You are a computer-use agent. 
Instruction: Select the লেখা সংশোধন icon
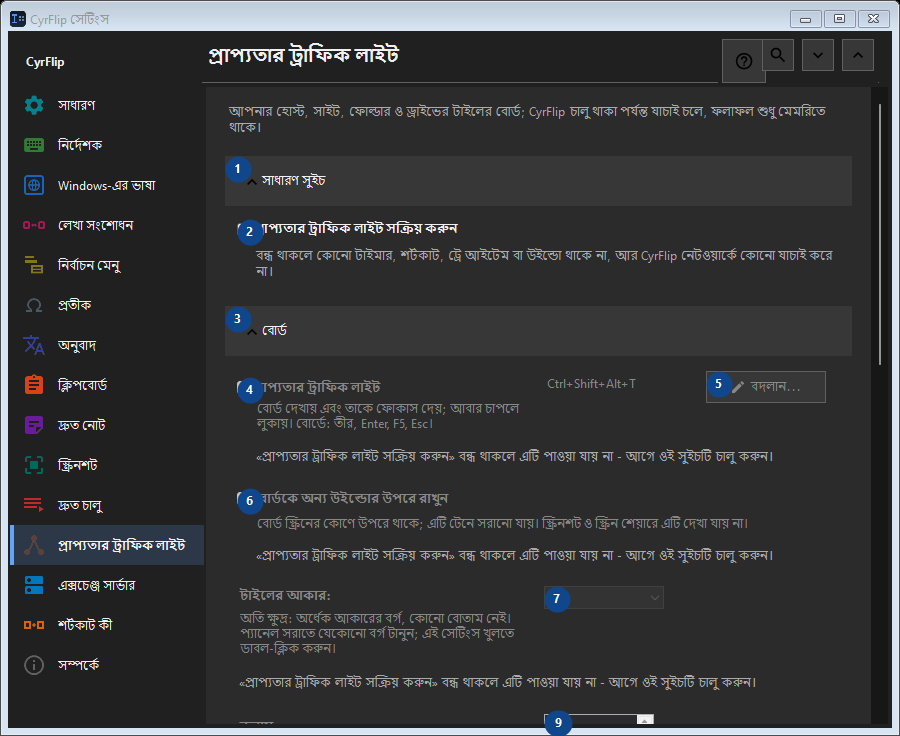coord(34,225)
